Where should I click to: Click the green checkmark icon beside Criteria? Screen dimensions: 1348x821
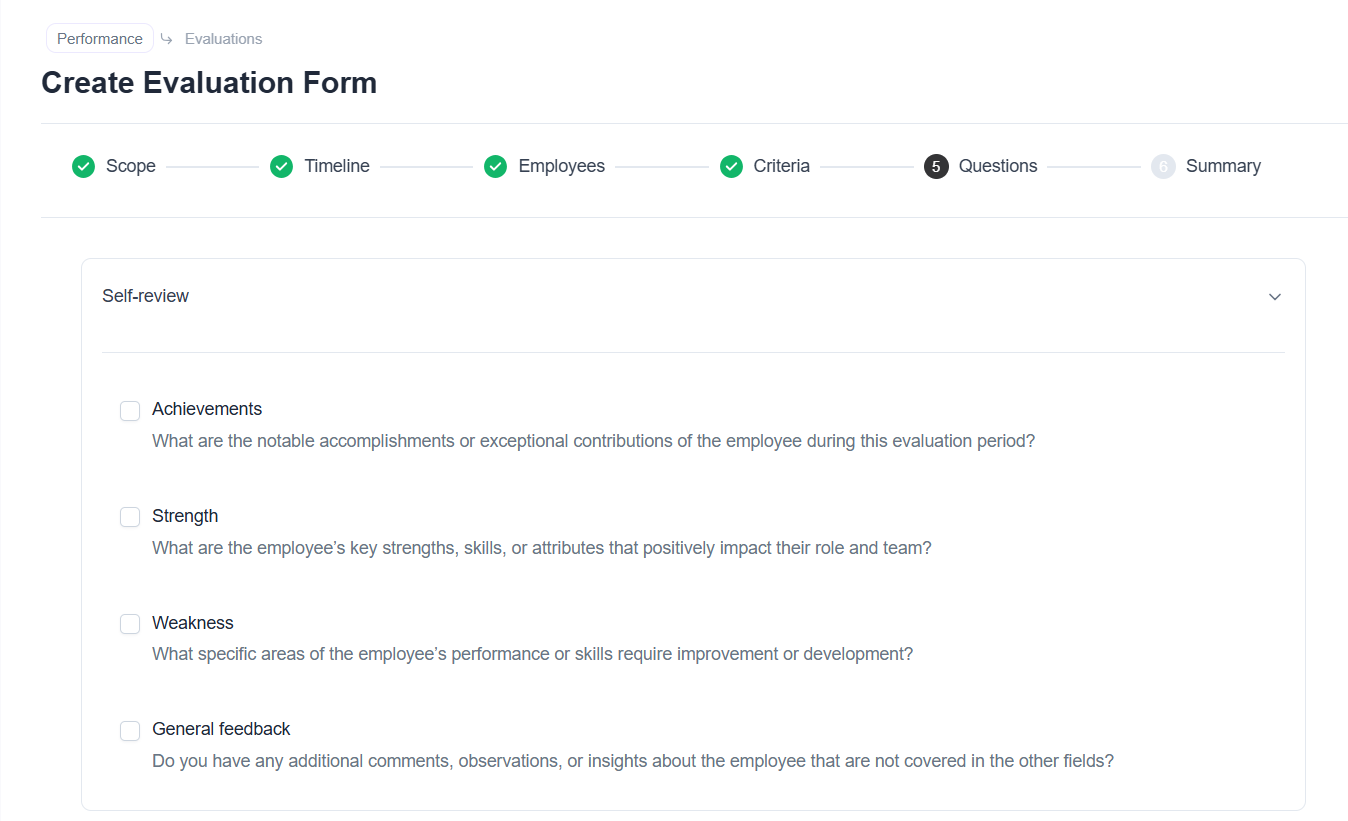731,167
